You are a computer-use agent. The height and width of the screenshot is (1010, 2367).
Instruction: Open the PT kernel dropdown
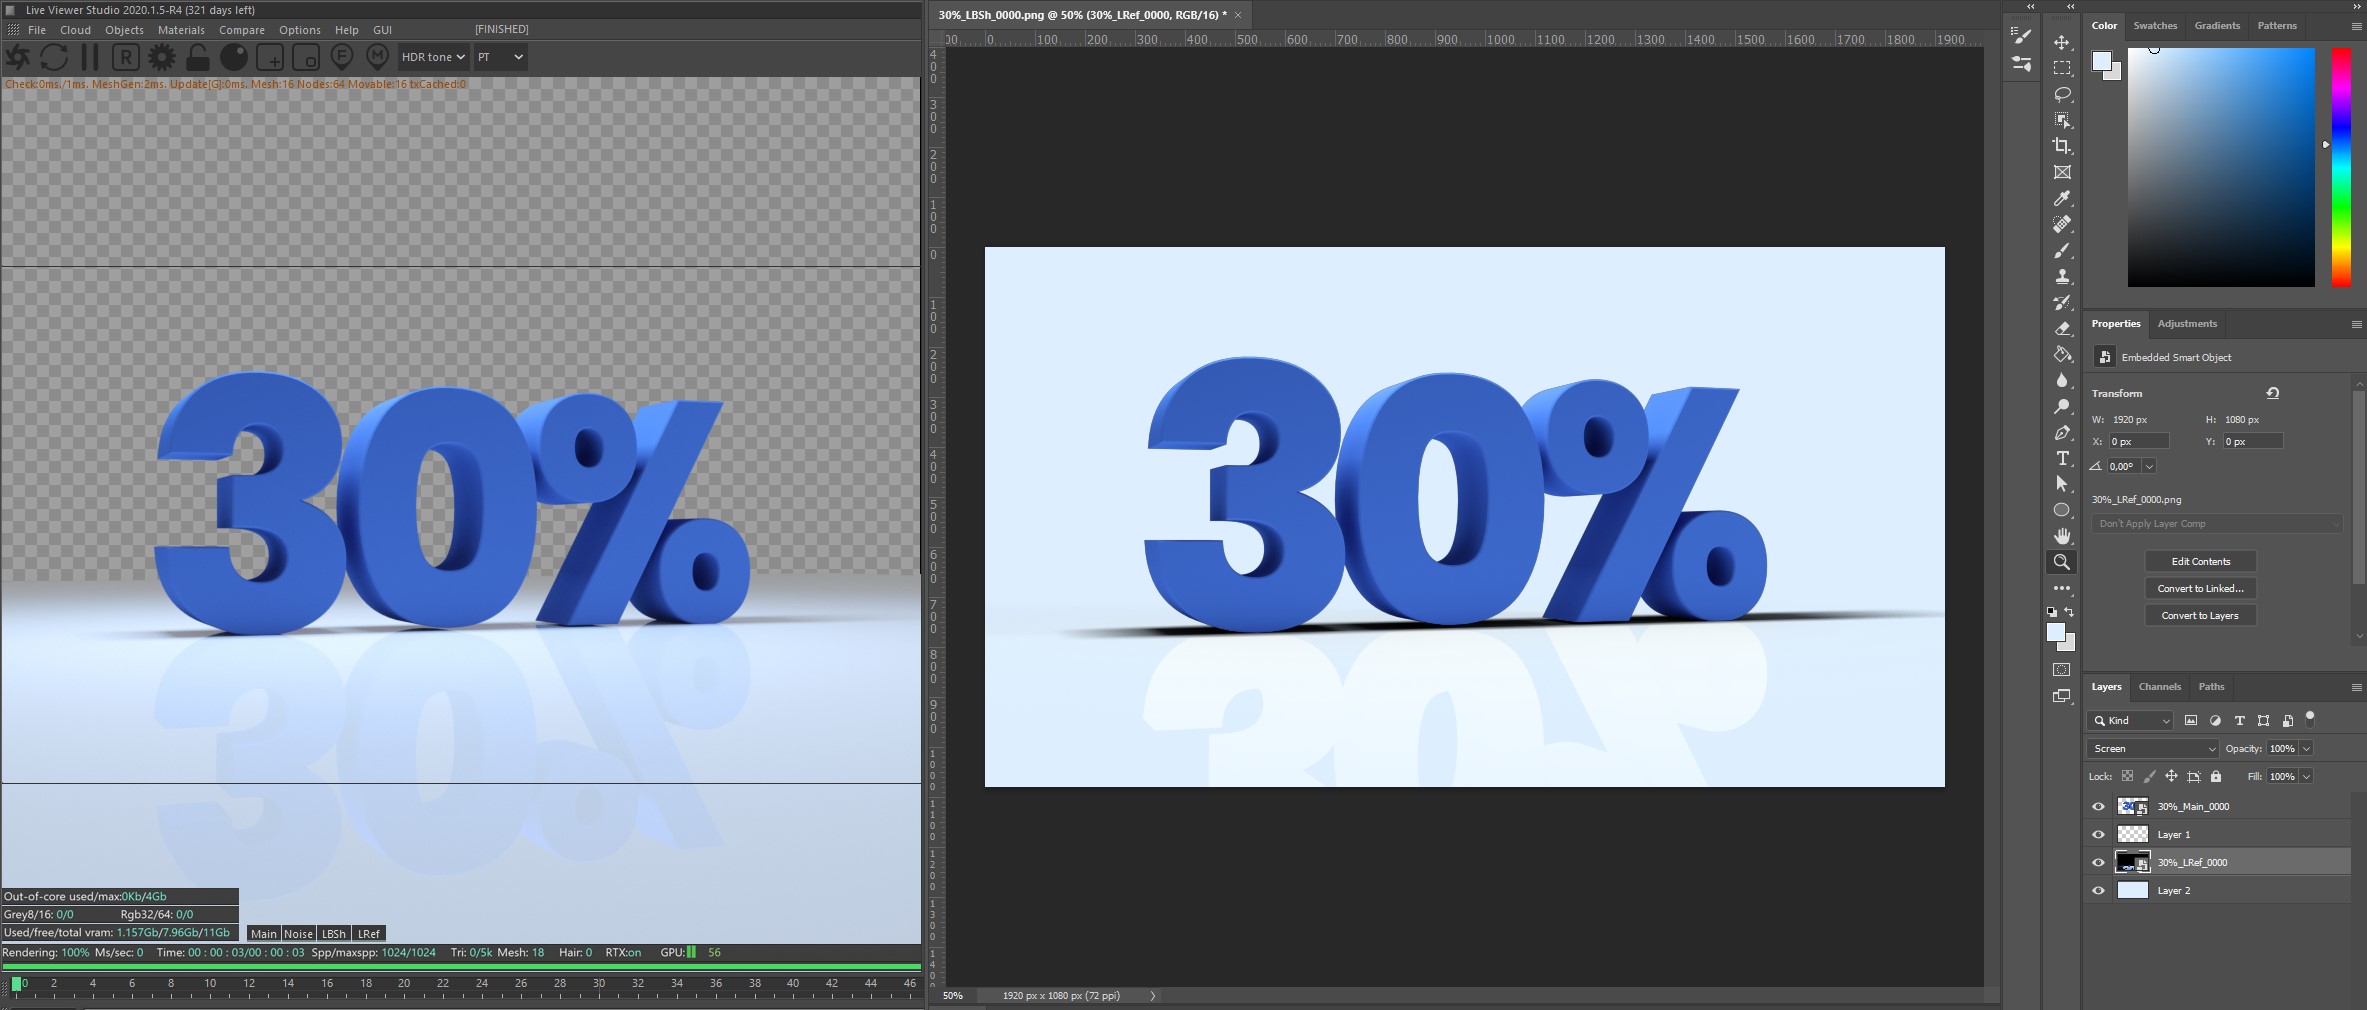(x=500, y=57)
